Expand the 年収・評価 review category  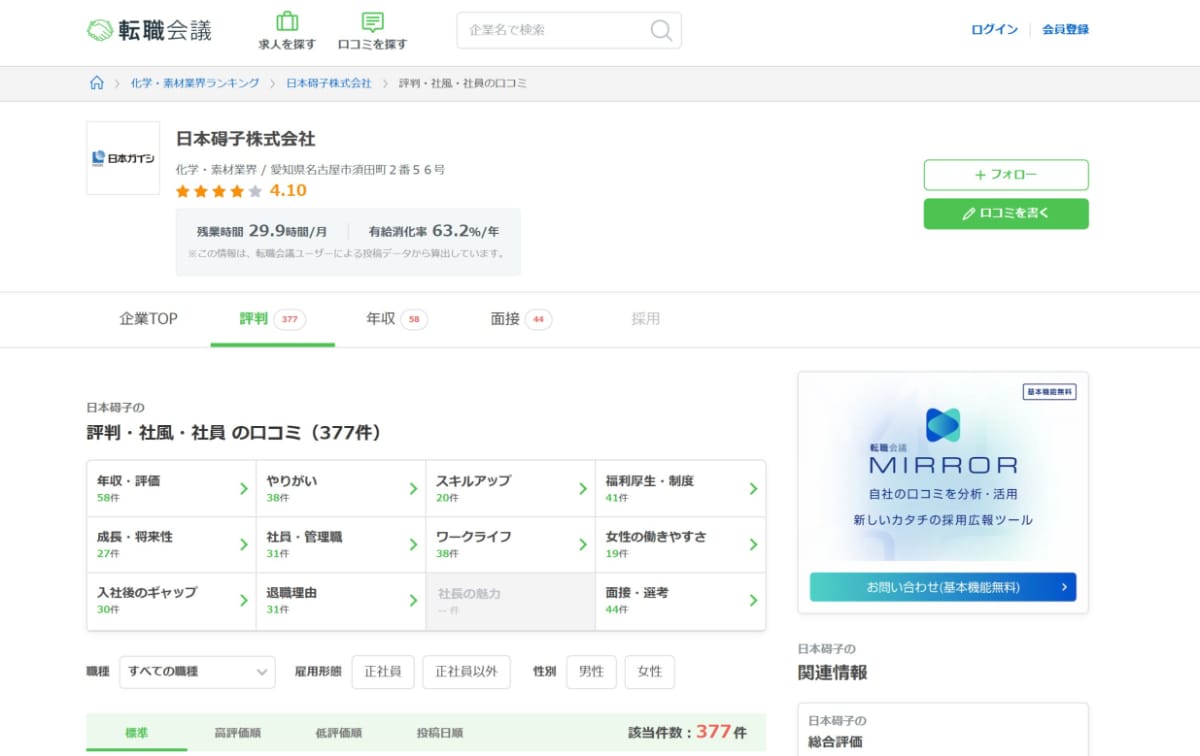pos(170,488)
